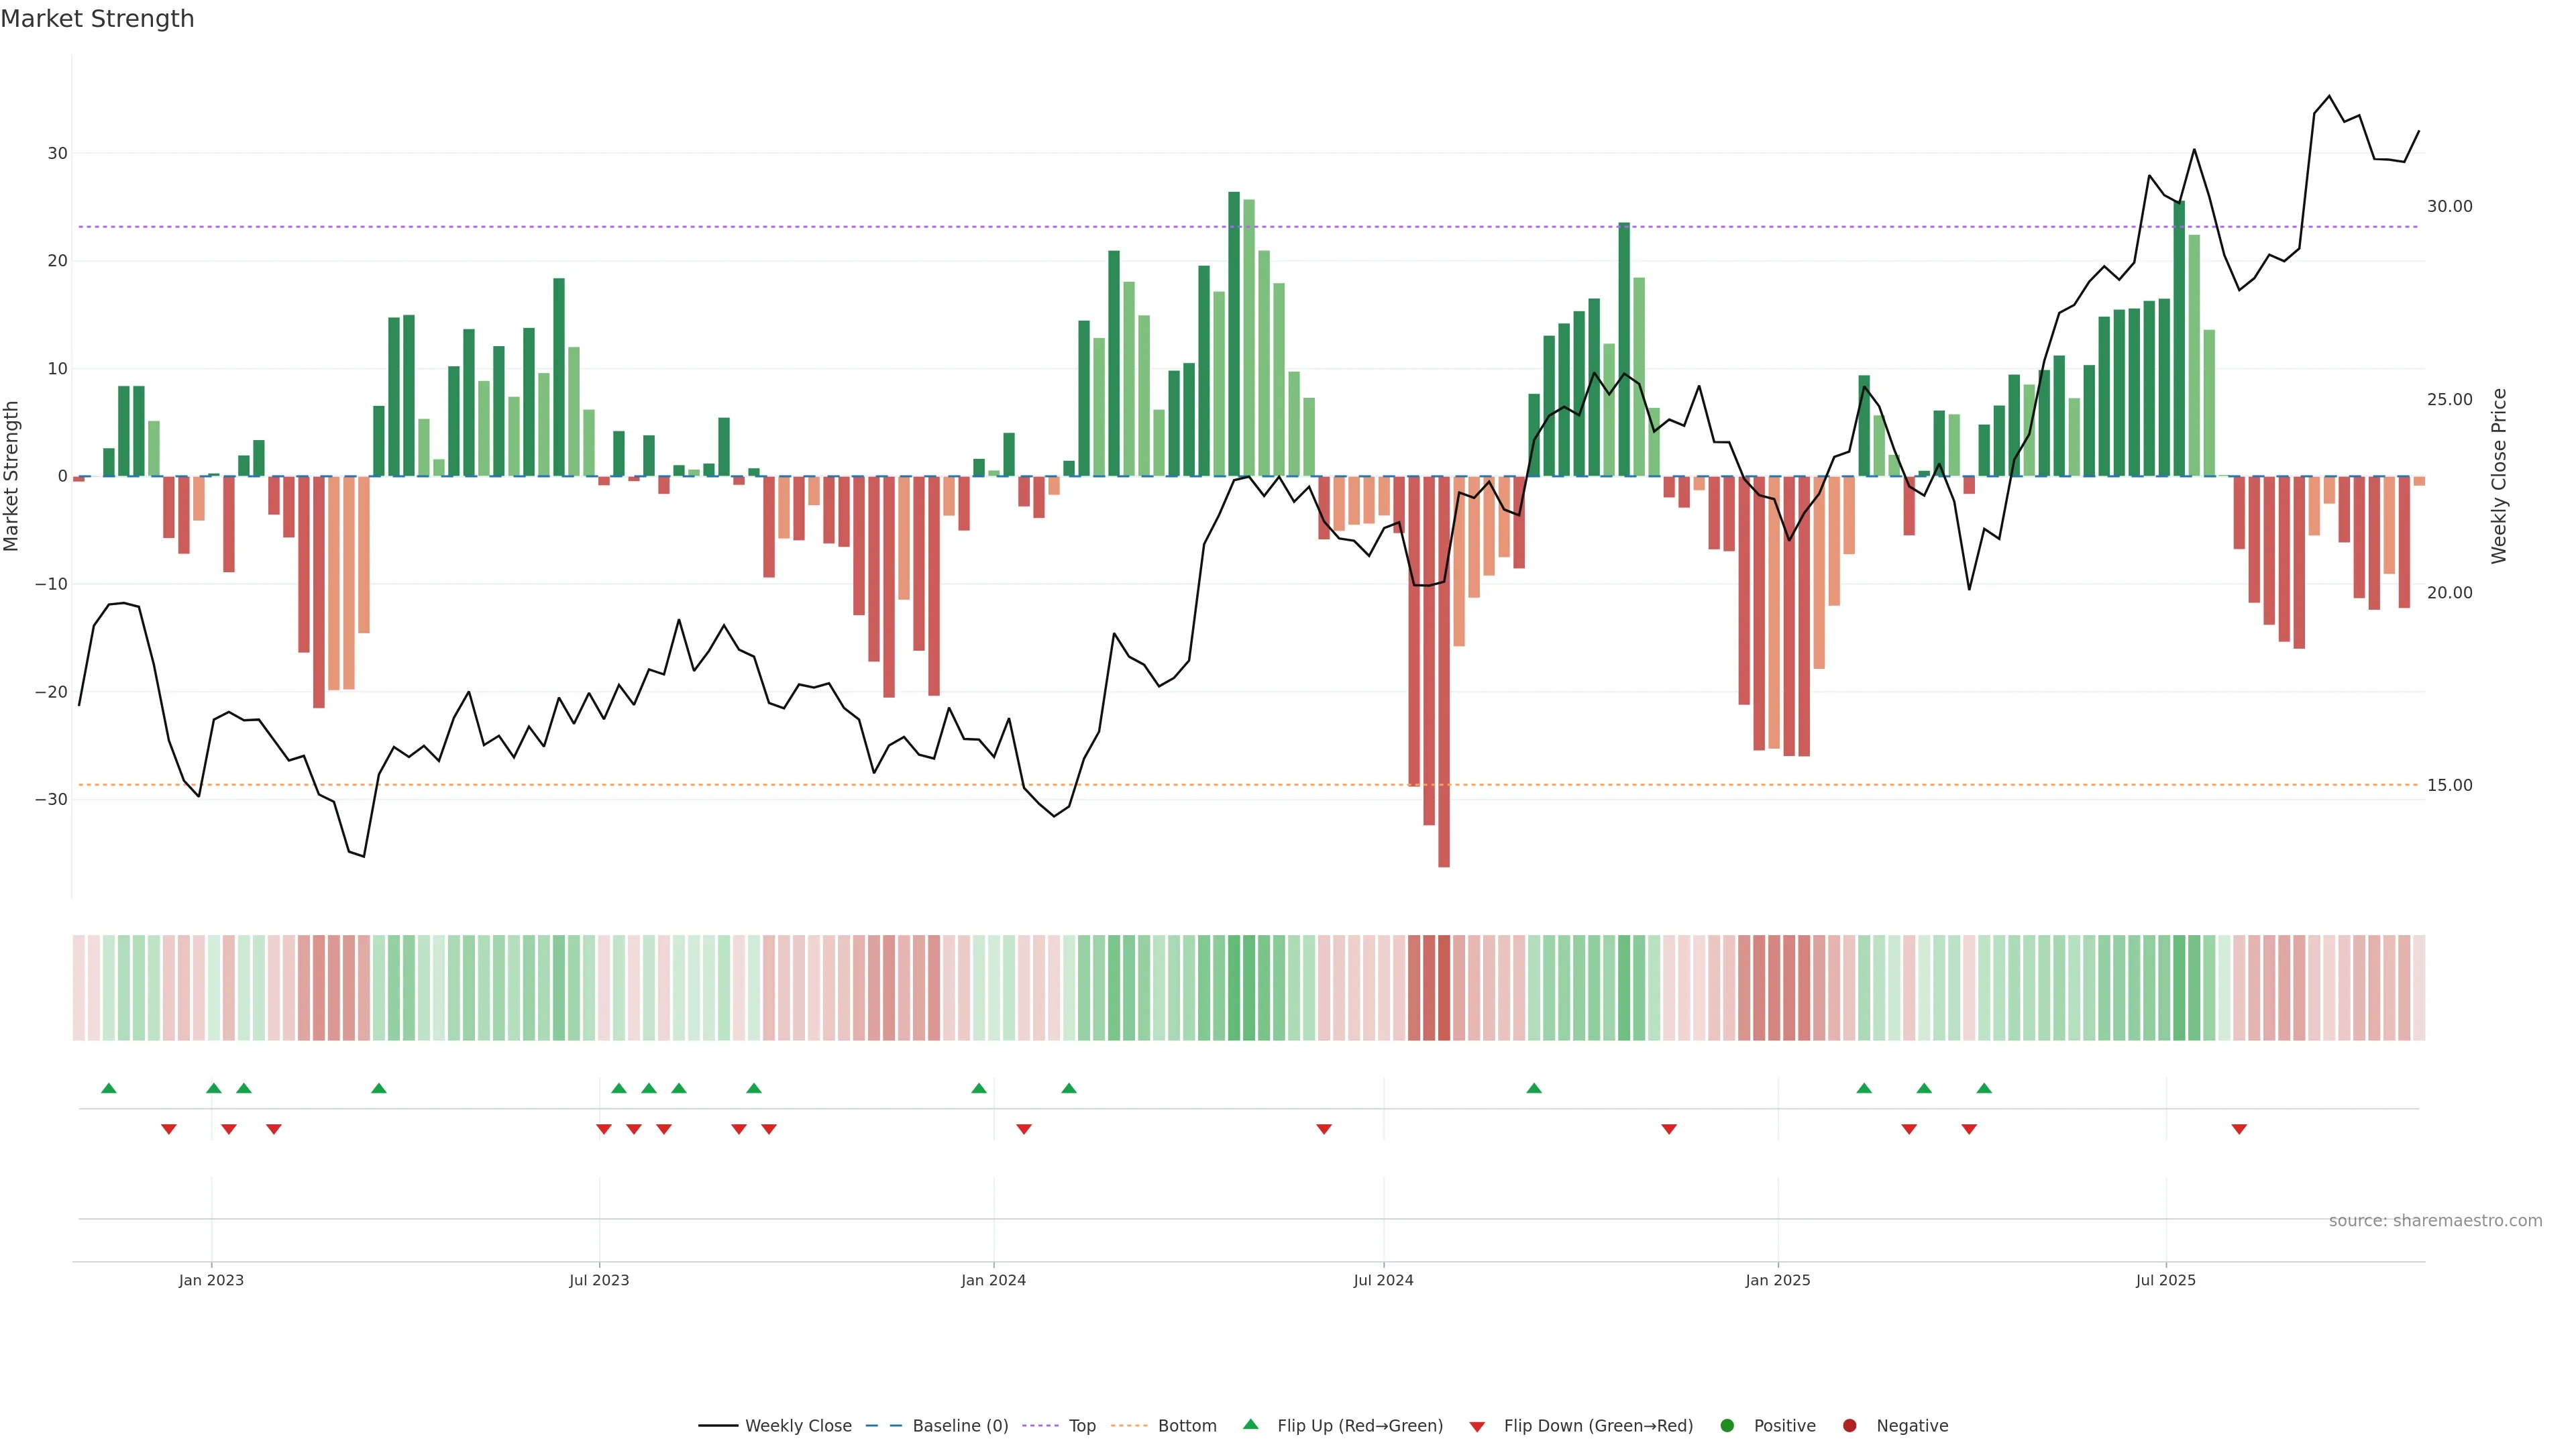Click the rightmost green Flip Up triangle marker
Viewport: 2576px width, 1449px height.
point(1984,1088)
